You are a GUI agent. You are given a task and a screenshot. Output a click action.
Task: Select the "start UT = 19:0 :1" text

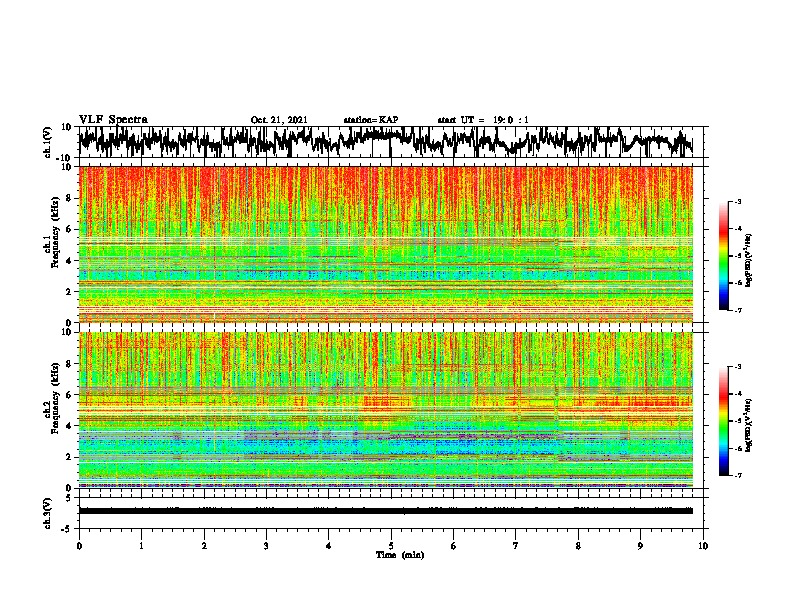click(483, 120)
